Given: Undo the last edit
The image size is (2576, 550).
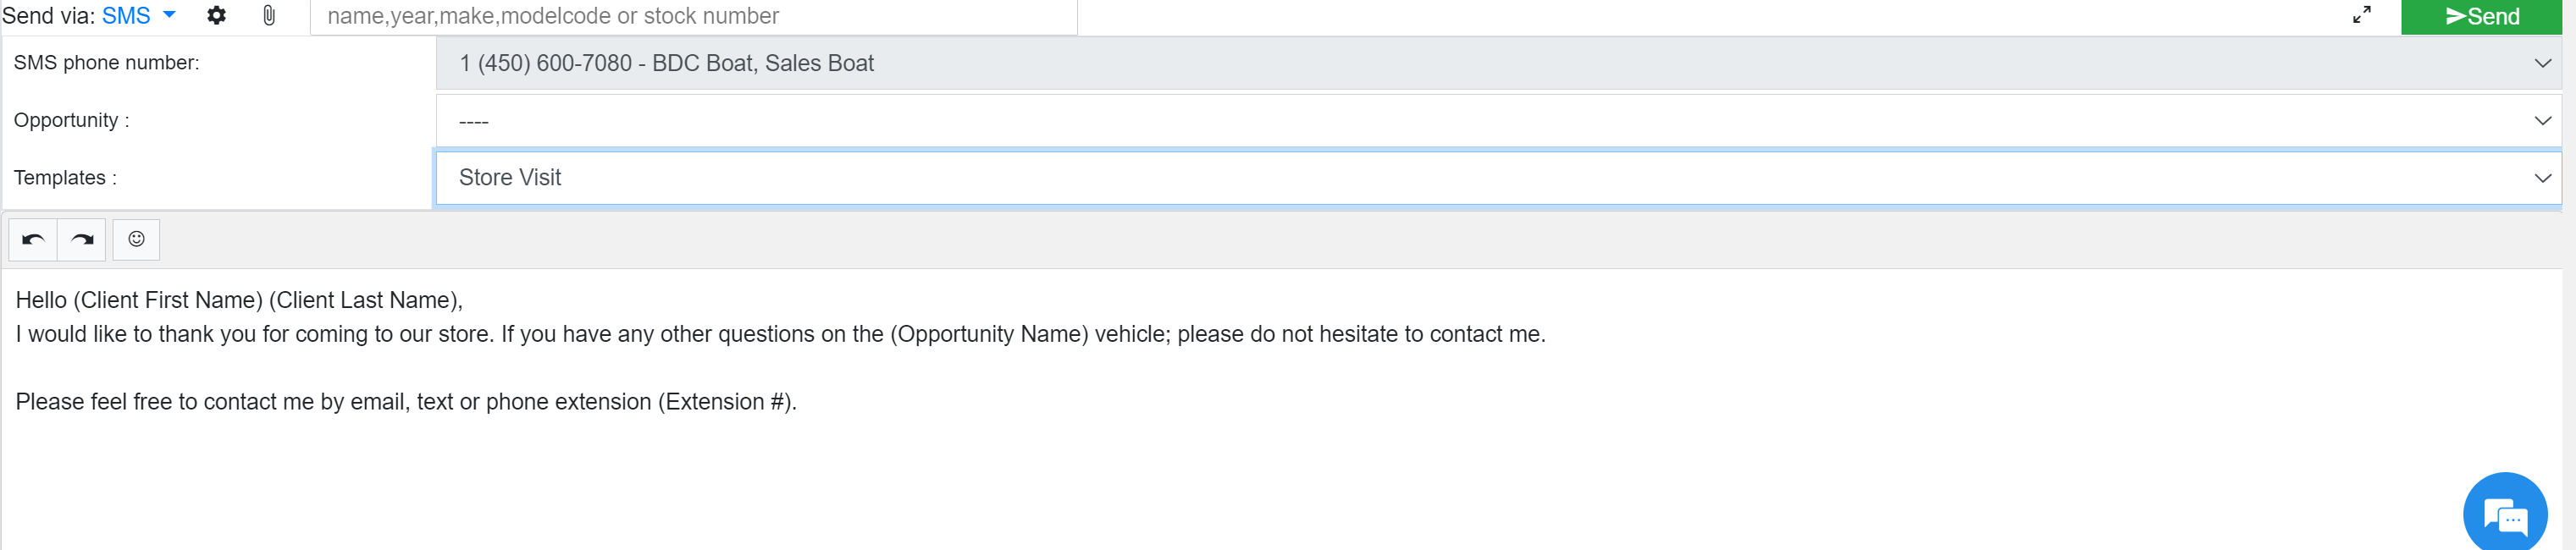Looking at the screenshot, I should 33,240.
